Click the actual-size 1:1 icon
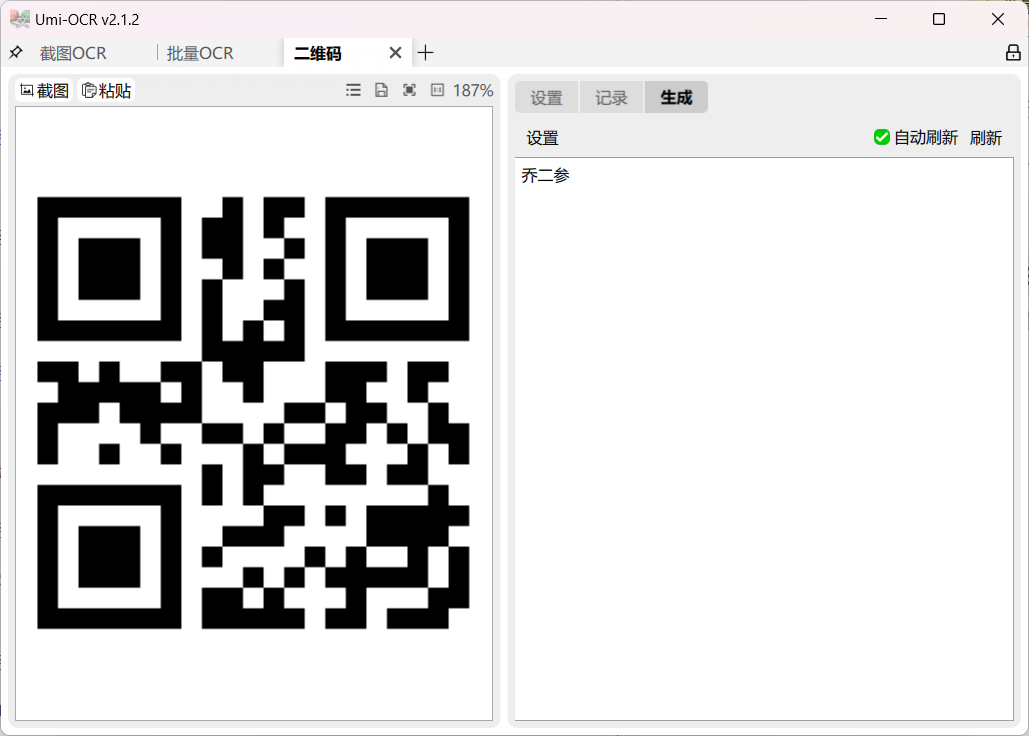 click(437, 90)
